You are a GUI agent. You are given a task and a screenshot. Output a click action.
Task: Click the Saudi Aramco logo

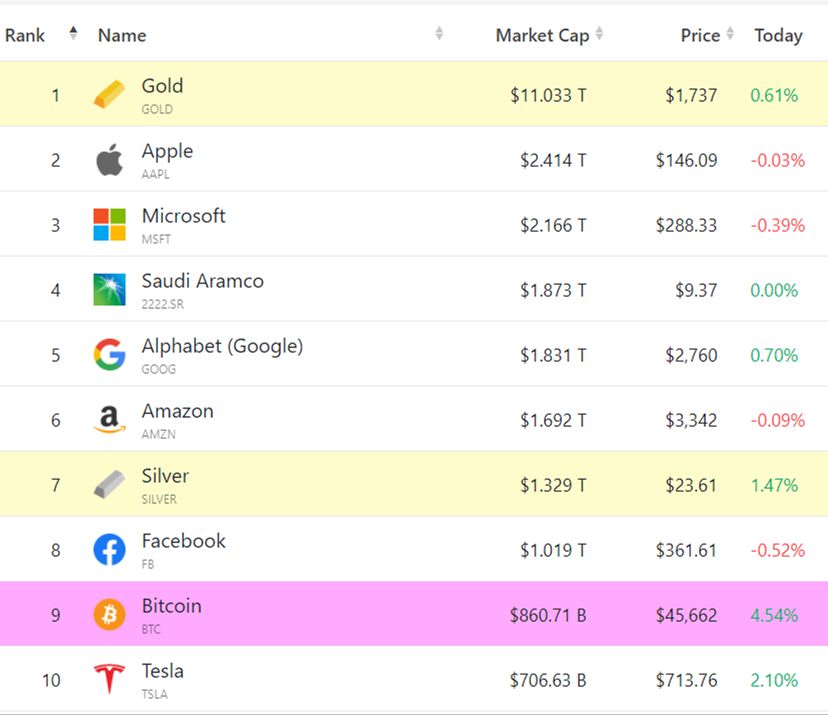point(109,289)
